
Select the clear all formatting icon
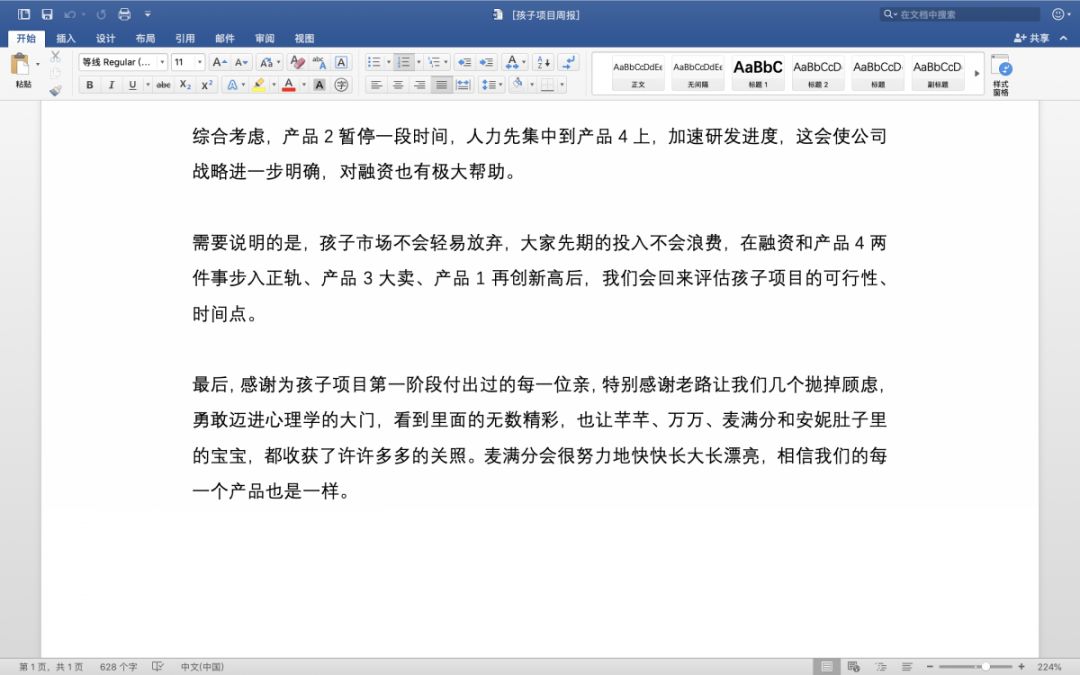pyautogui.click(x=297, y=63)
